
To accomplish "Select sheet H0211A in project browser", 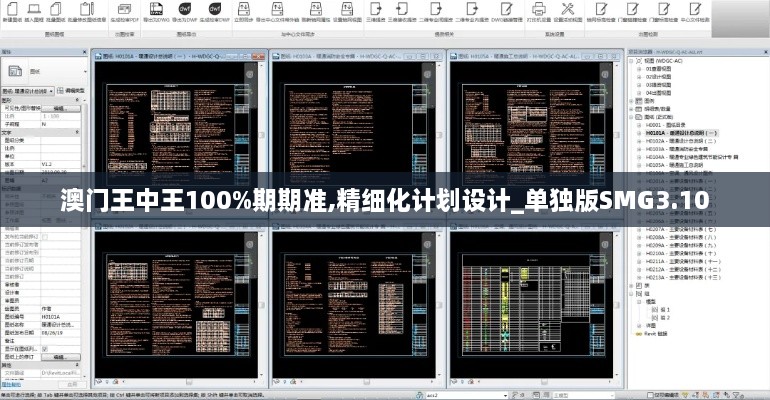I will pos(683,261).
